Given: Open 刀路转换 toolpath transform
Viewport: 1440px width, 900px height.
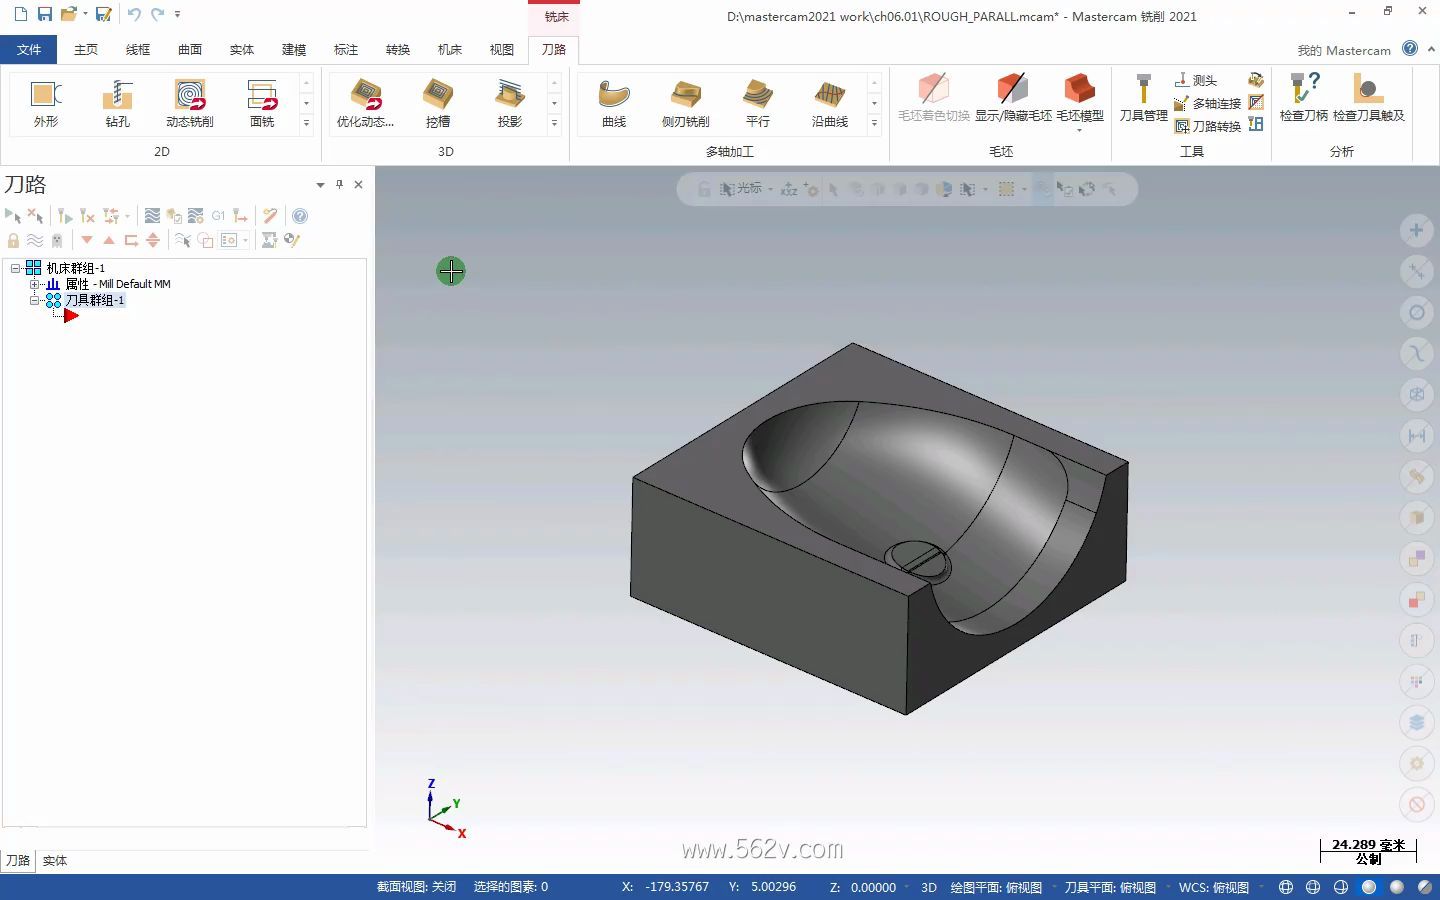Looking at the screenshot, I should (1207, 126).
